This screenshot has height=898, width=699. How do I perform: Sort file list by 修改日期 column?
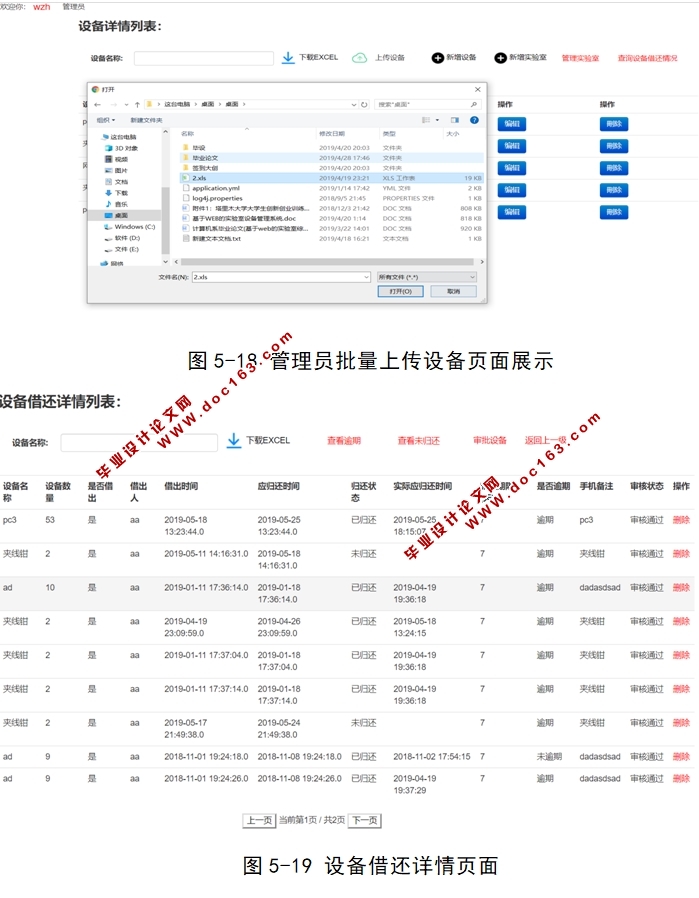[x=332, y=133]
